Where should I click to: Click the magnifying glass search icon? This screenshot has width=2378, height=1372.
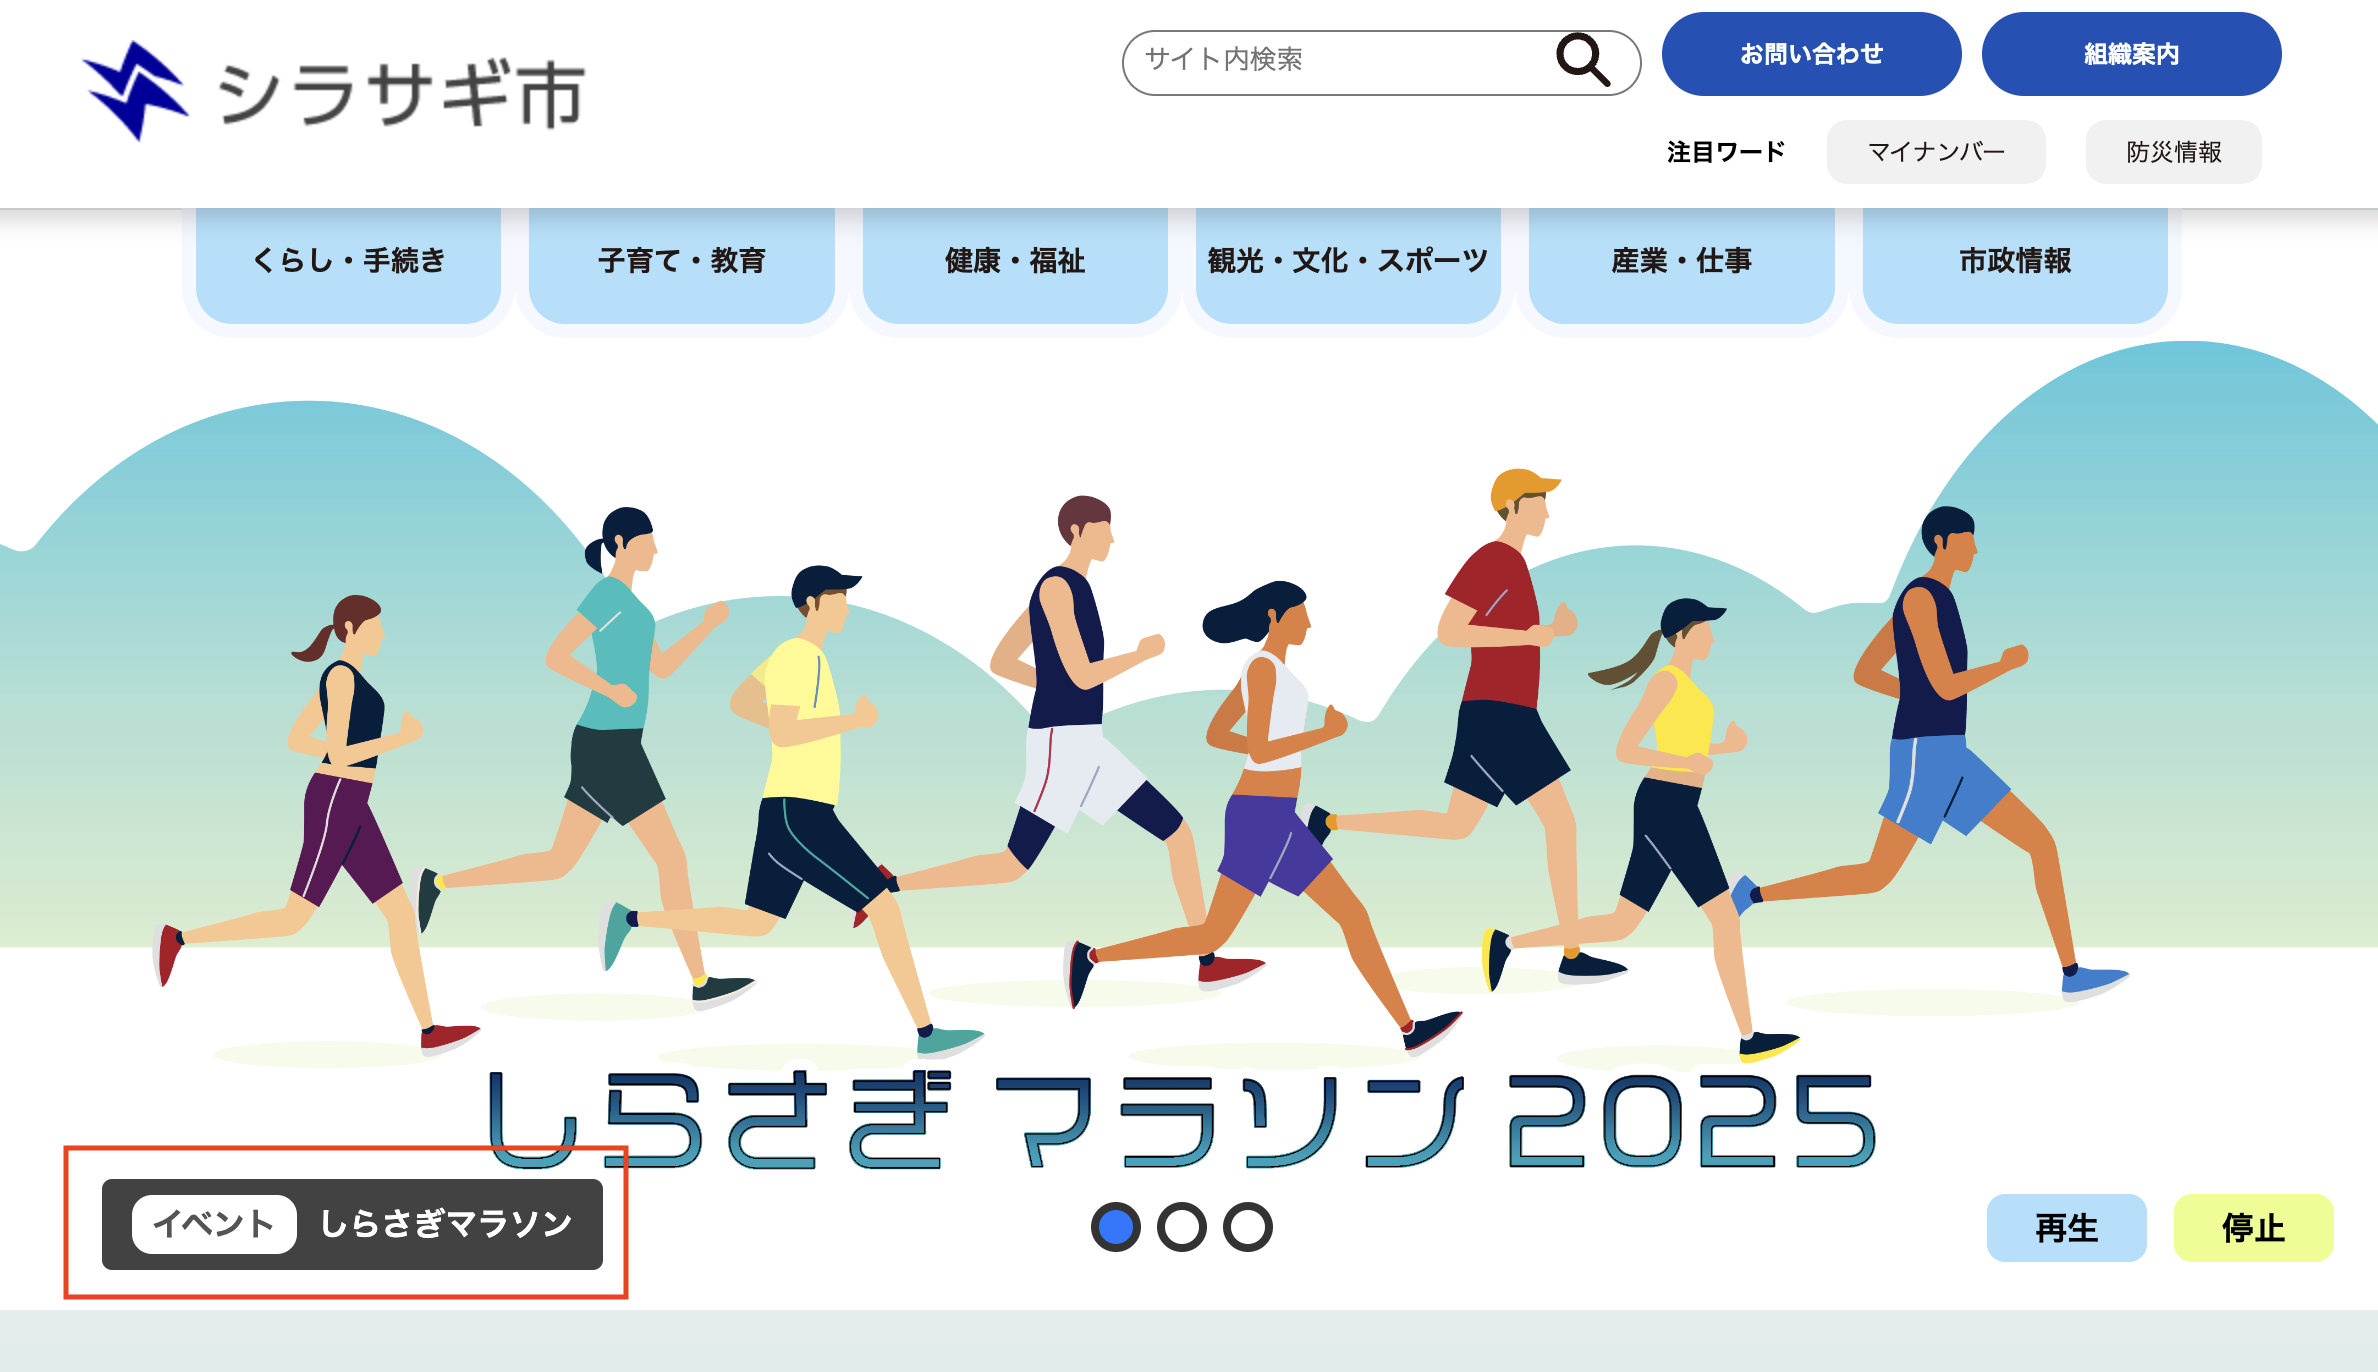point(1583,60)
